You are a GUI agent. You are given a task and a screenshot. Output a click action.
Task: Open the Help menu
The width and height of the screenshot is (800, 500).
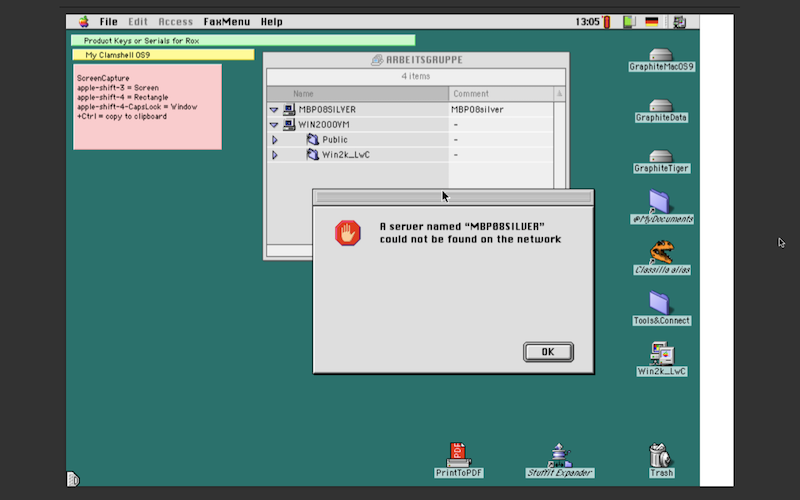[271, 21]
